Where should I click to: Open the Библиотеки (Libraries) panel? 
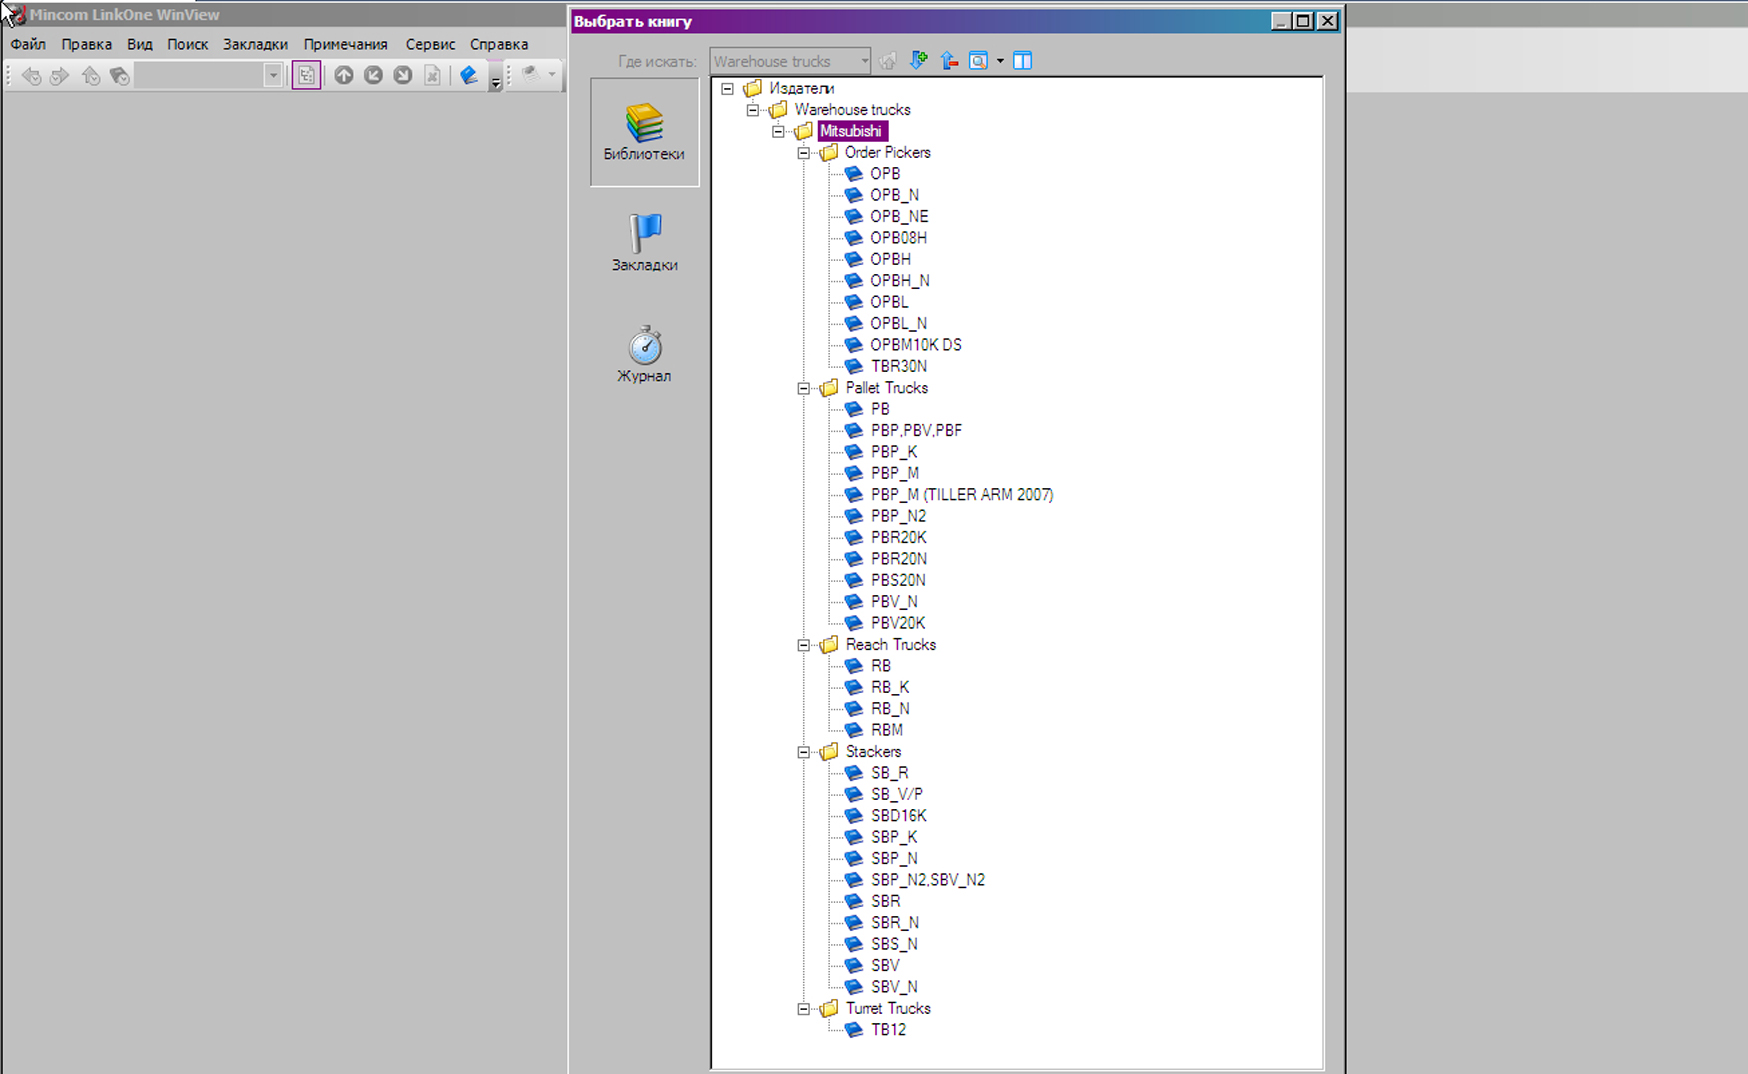point(644,132)
